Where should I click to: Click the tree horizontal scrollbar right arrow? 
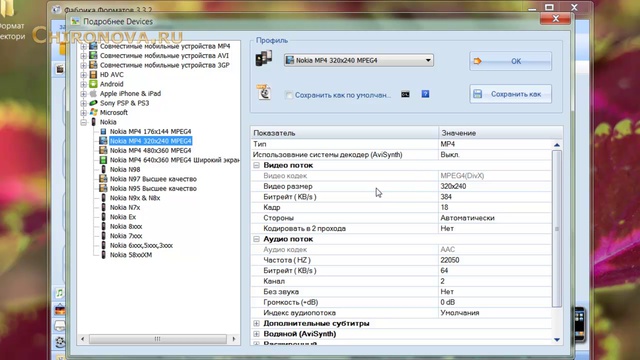233,339
